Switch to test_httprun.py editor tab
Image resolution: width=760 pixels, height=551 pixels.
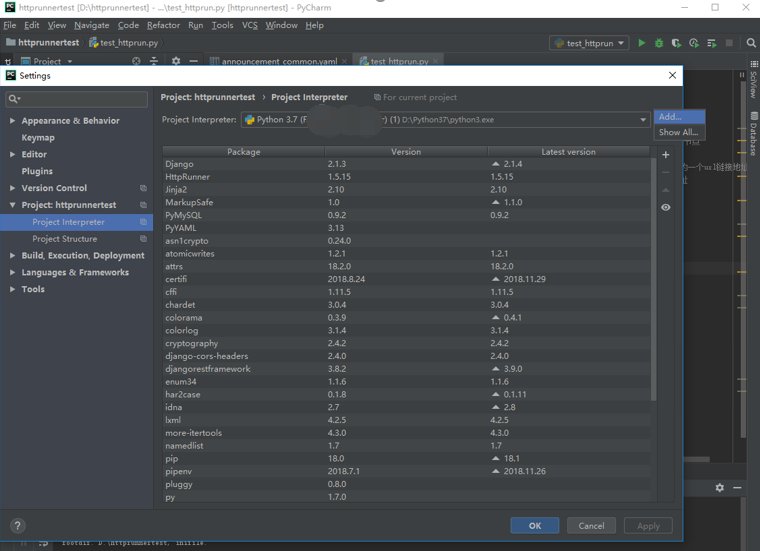click(399, 61)
